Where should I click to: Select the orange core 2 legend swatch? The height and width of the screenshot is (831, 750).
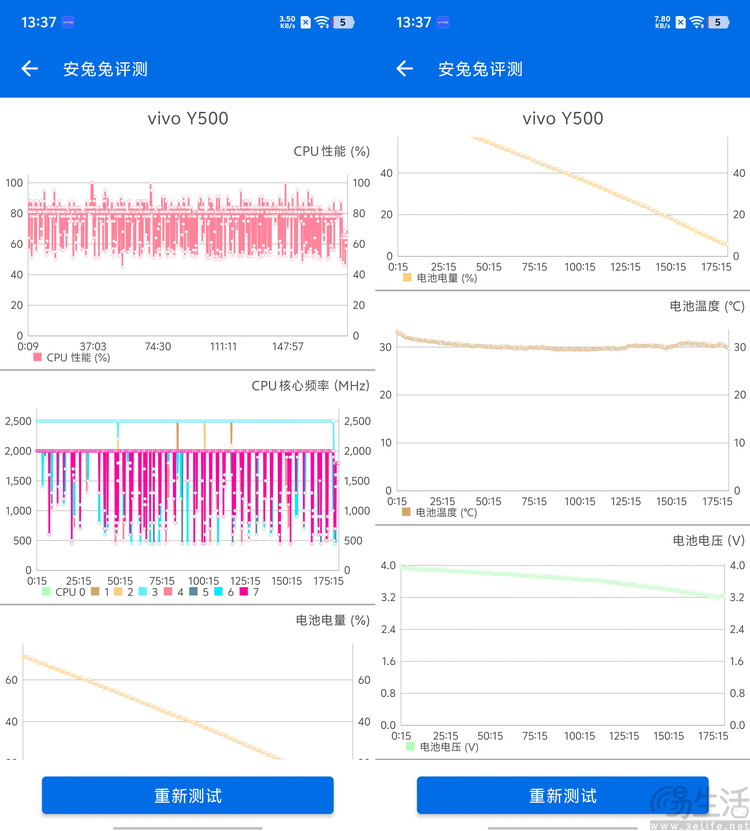coord(118,591)
